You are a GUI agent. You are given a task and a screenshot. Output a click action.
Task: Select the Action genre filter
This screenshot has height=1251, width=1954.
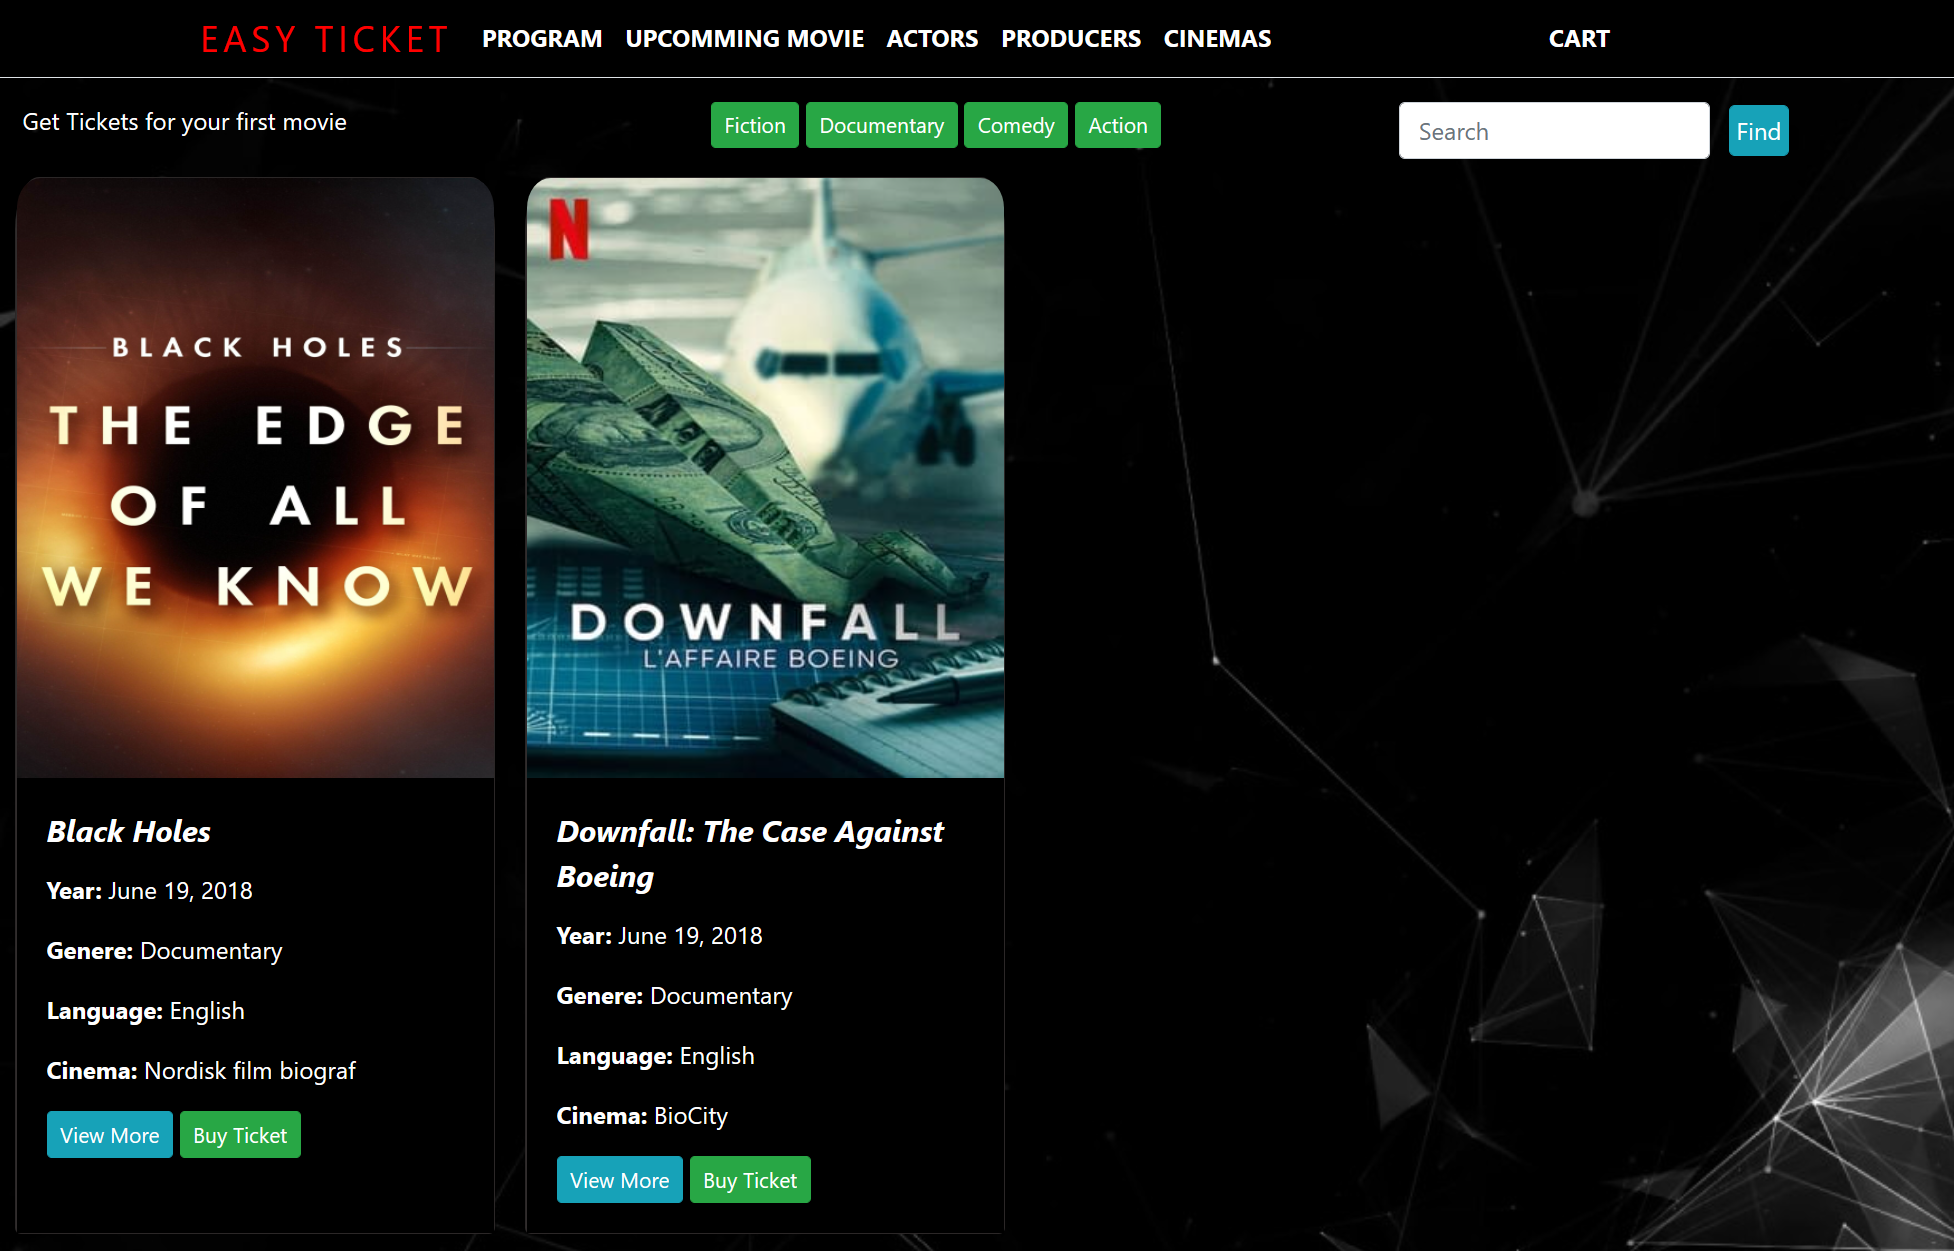[1117, 126]
